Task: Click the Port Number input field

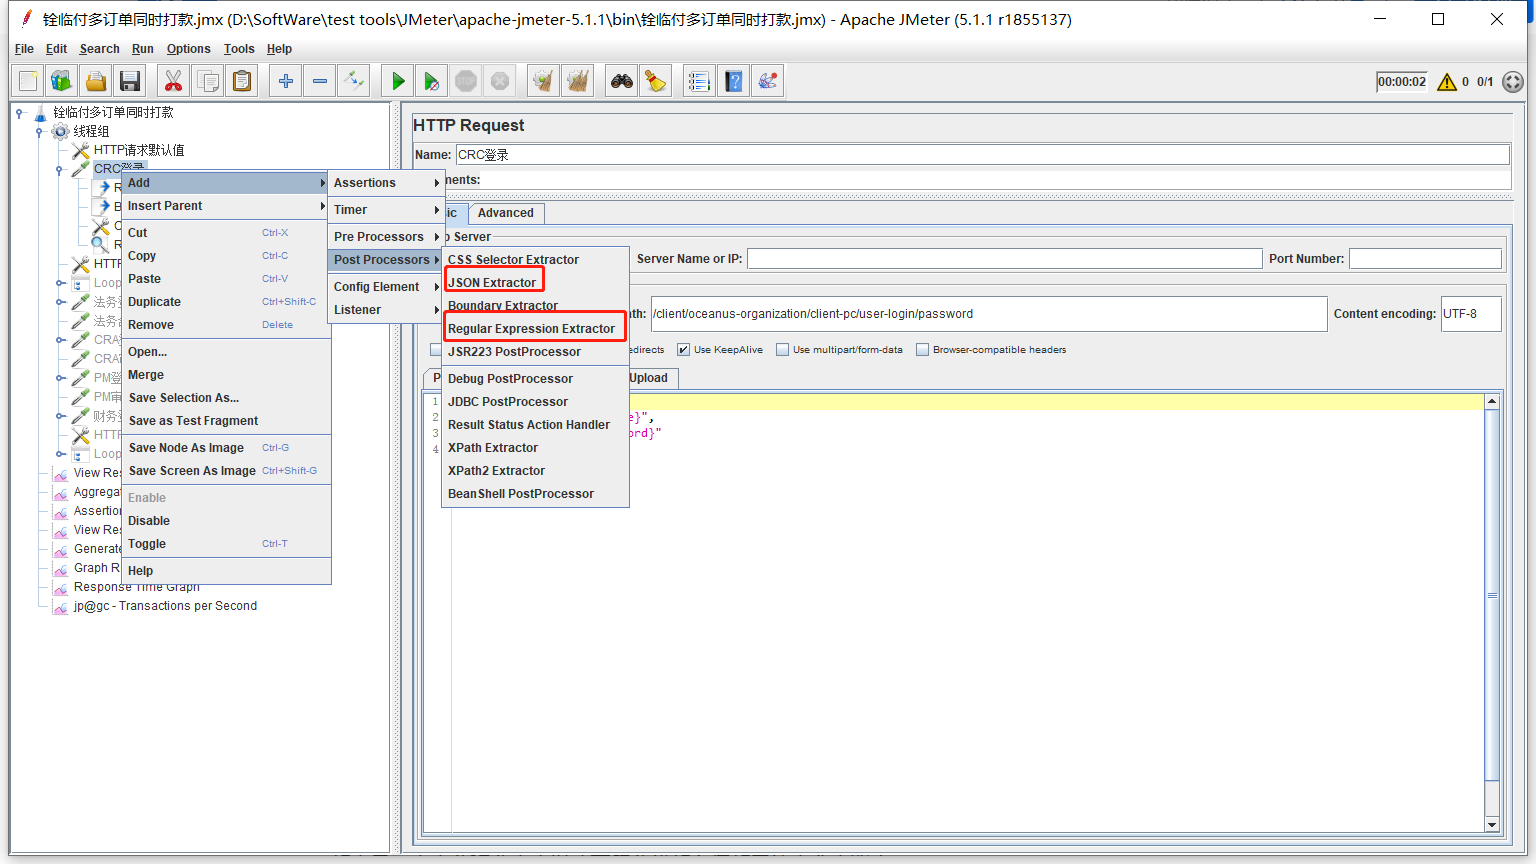Action: point(1425,259)
